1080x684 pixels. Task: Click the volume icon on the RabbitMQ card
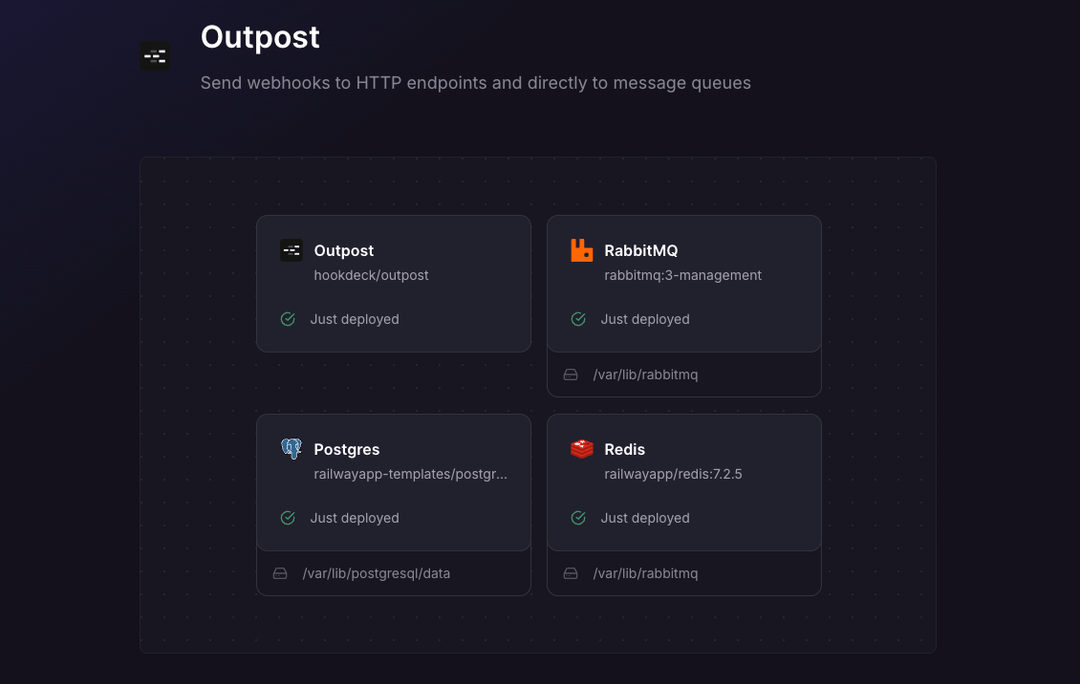pos(571,373)
